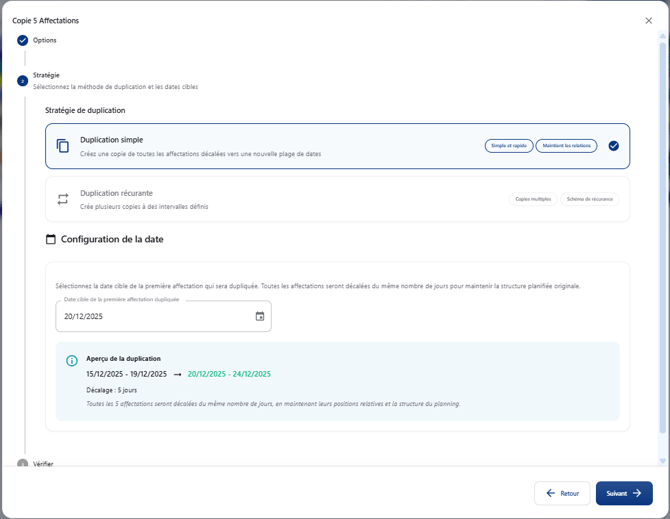Open the date picker calendar icon

coord(260,316)
